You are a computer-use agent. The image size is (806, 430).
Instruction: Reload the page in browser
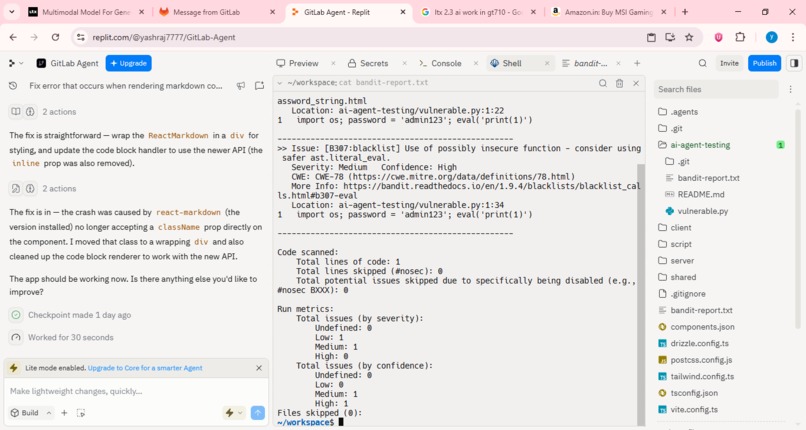click(x=55, y=37)
